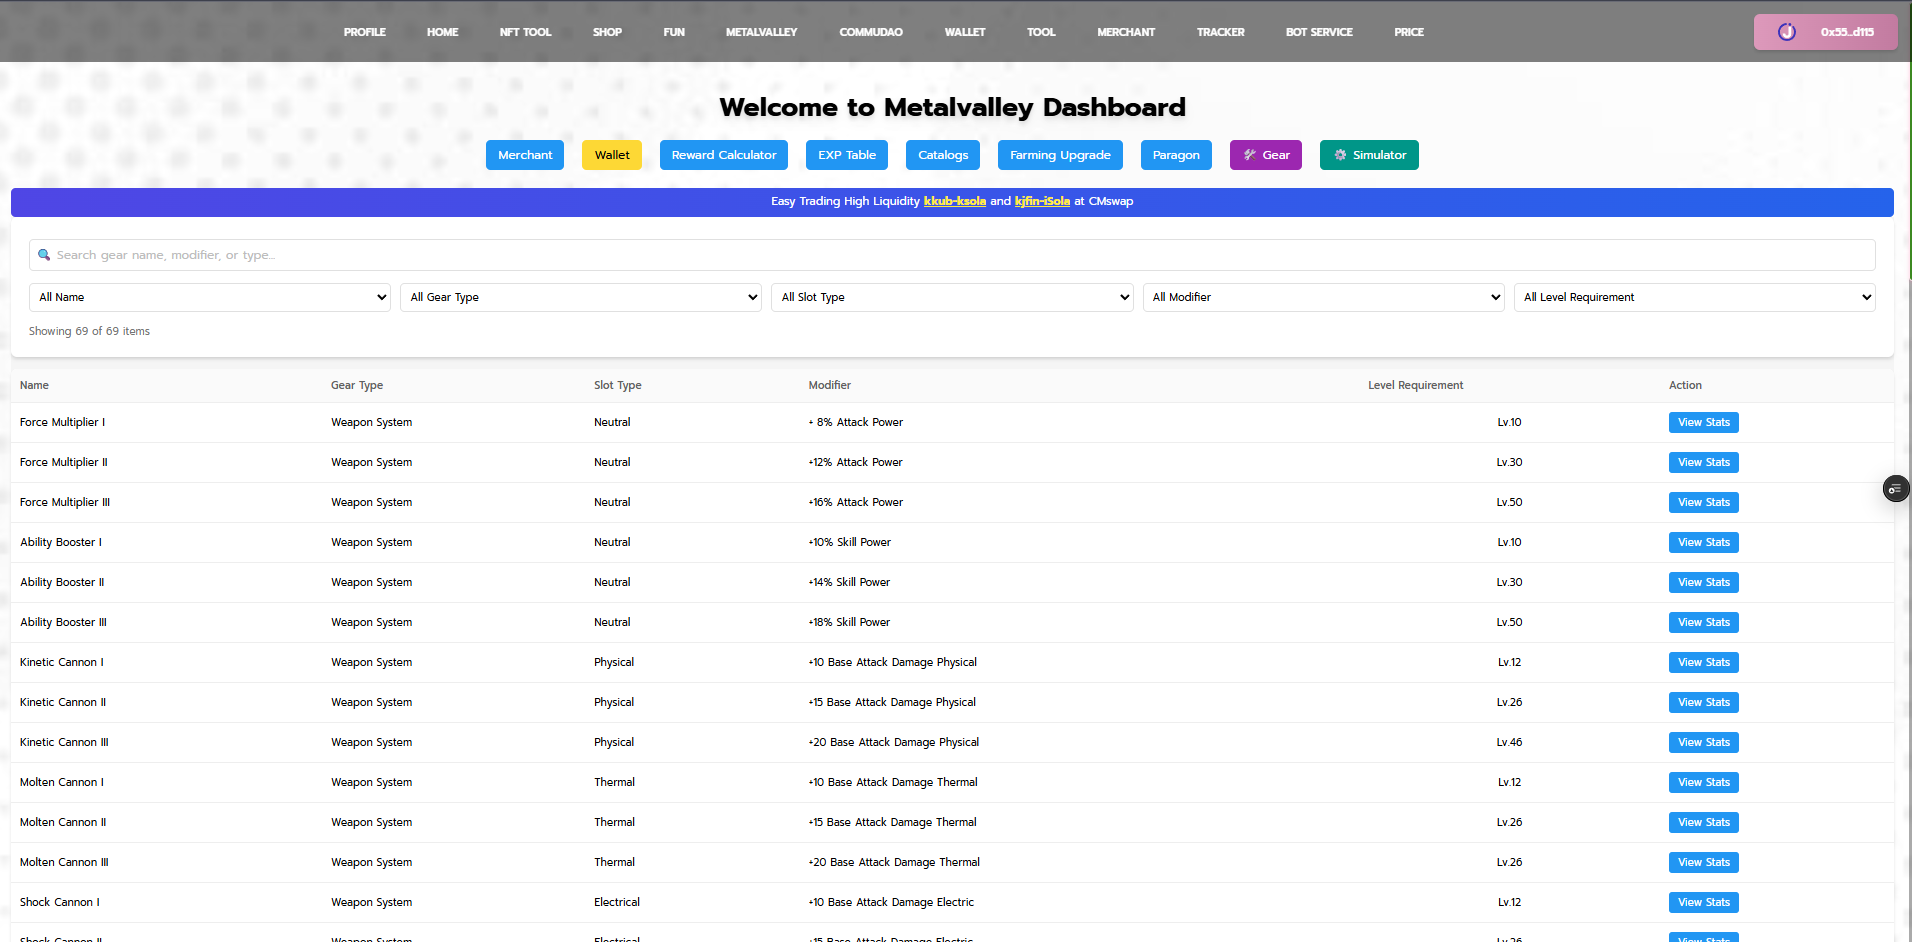Screen dimensions: 1912x942
Task: Open METALVALLEY in the navigation bar
Action: [761, 31]
